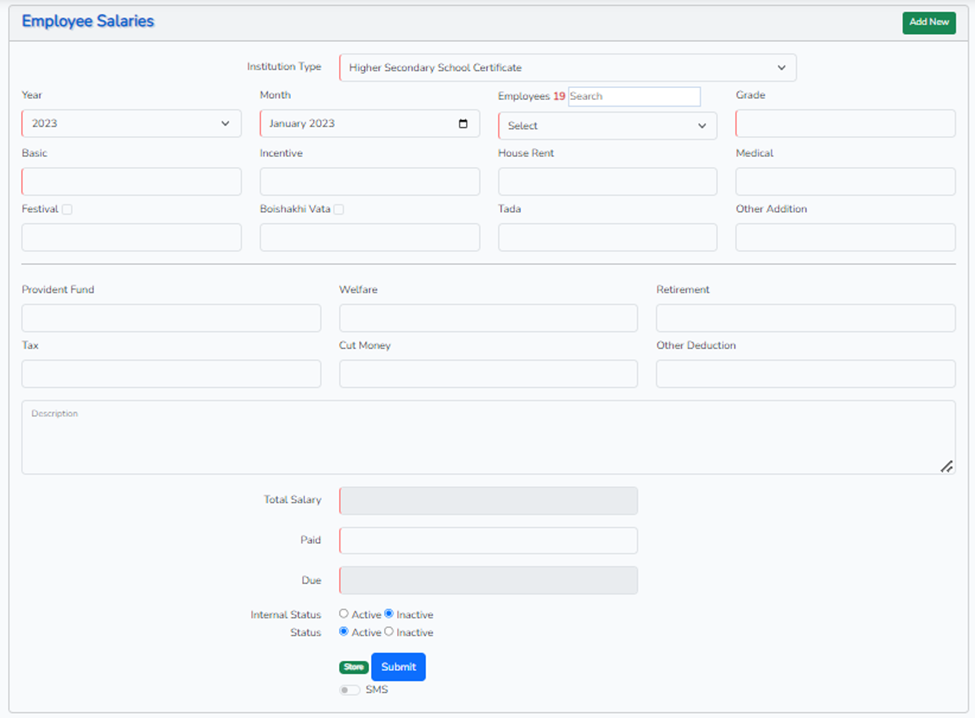The width and height of the screenshot is (975, 718).
Task: Click the employee count number 19
Action: 559,96
